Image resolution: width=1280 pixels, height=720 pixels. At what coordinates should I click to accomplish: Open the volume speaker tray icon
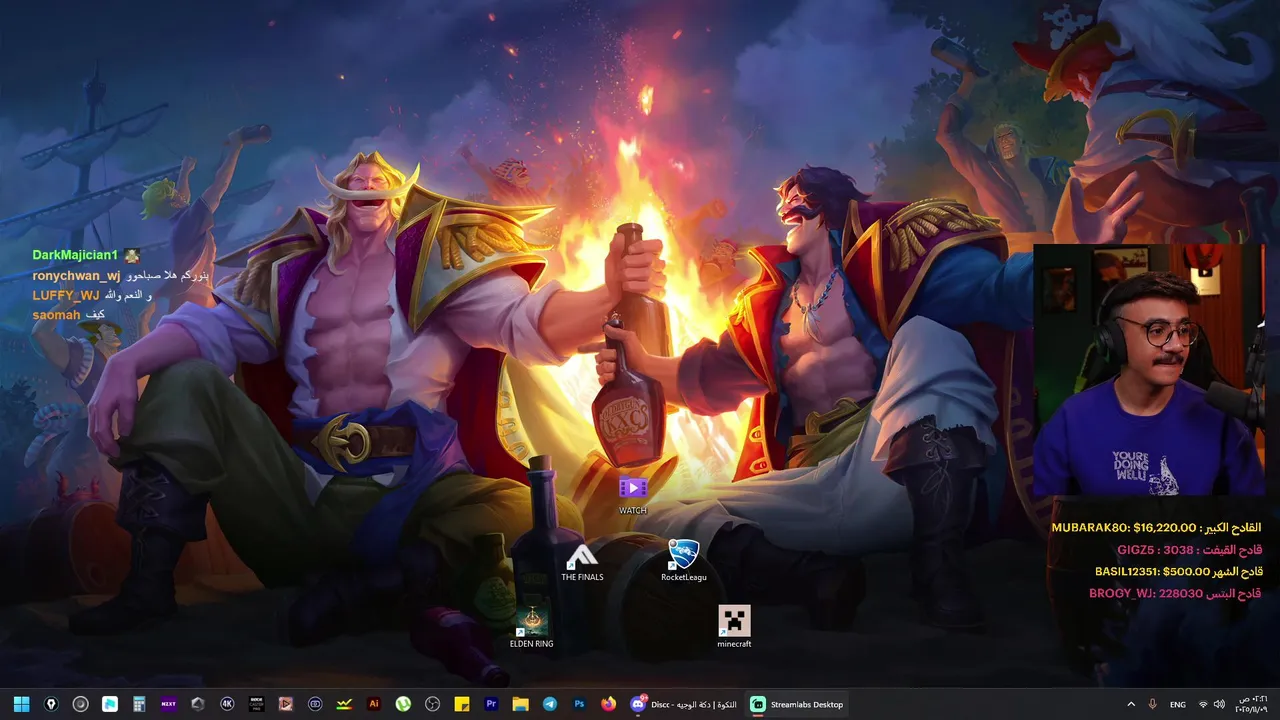coord(1219,704)
